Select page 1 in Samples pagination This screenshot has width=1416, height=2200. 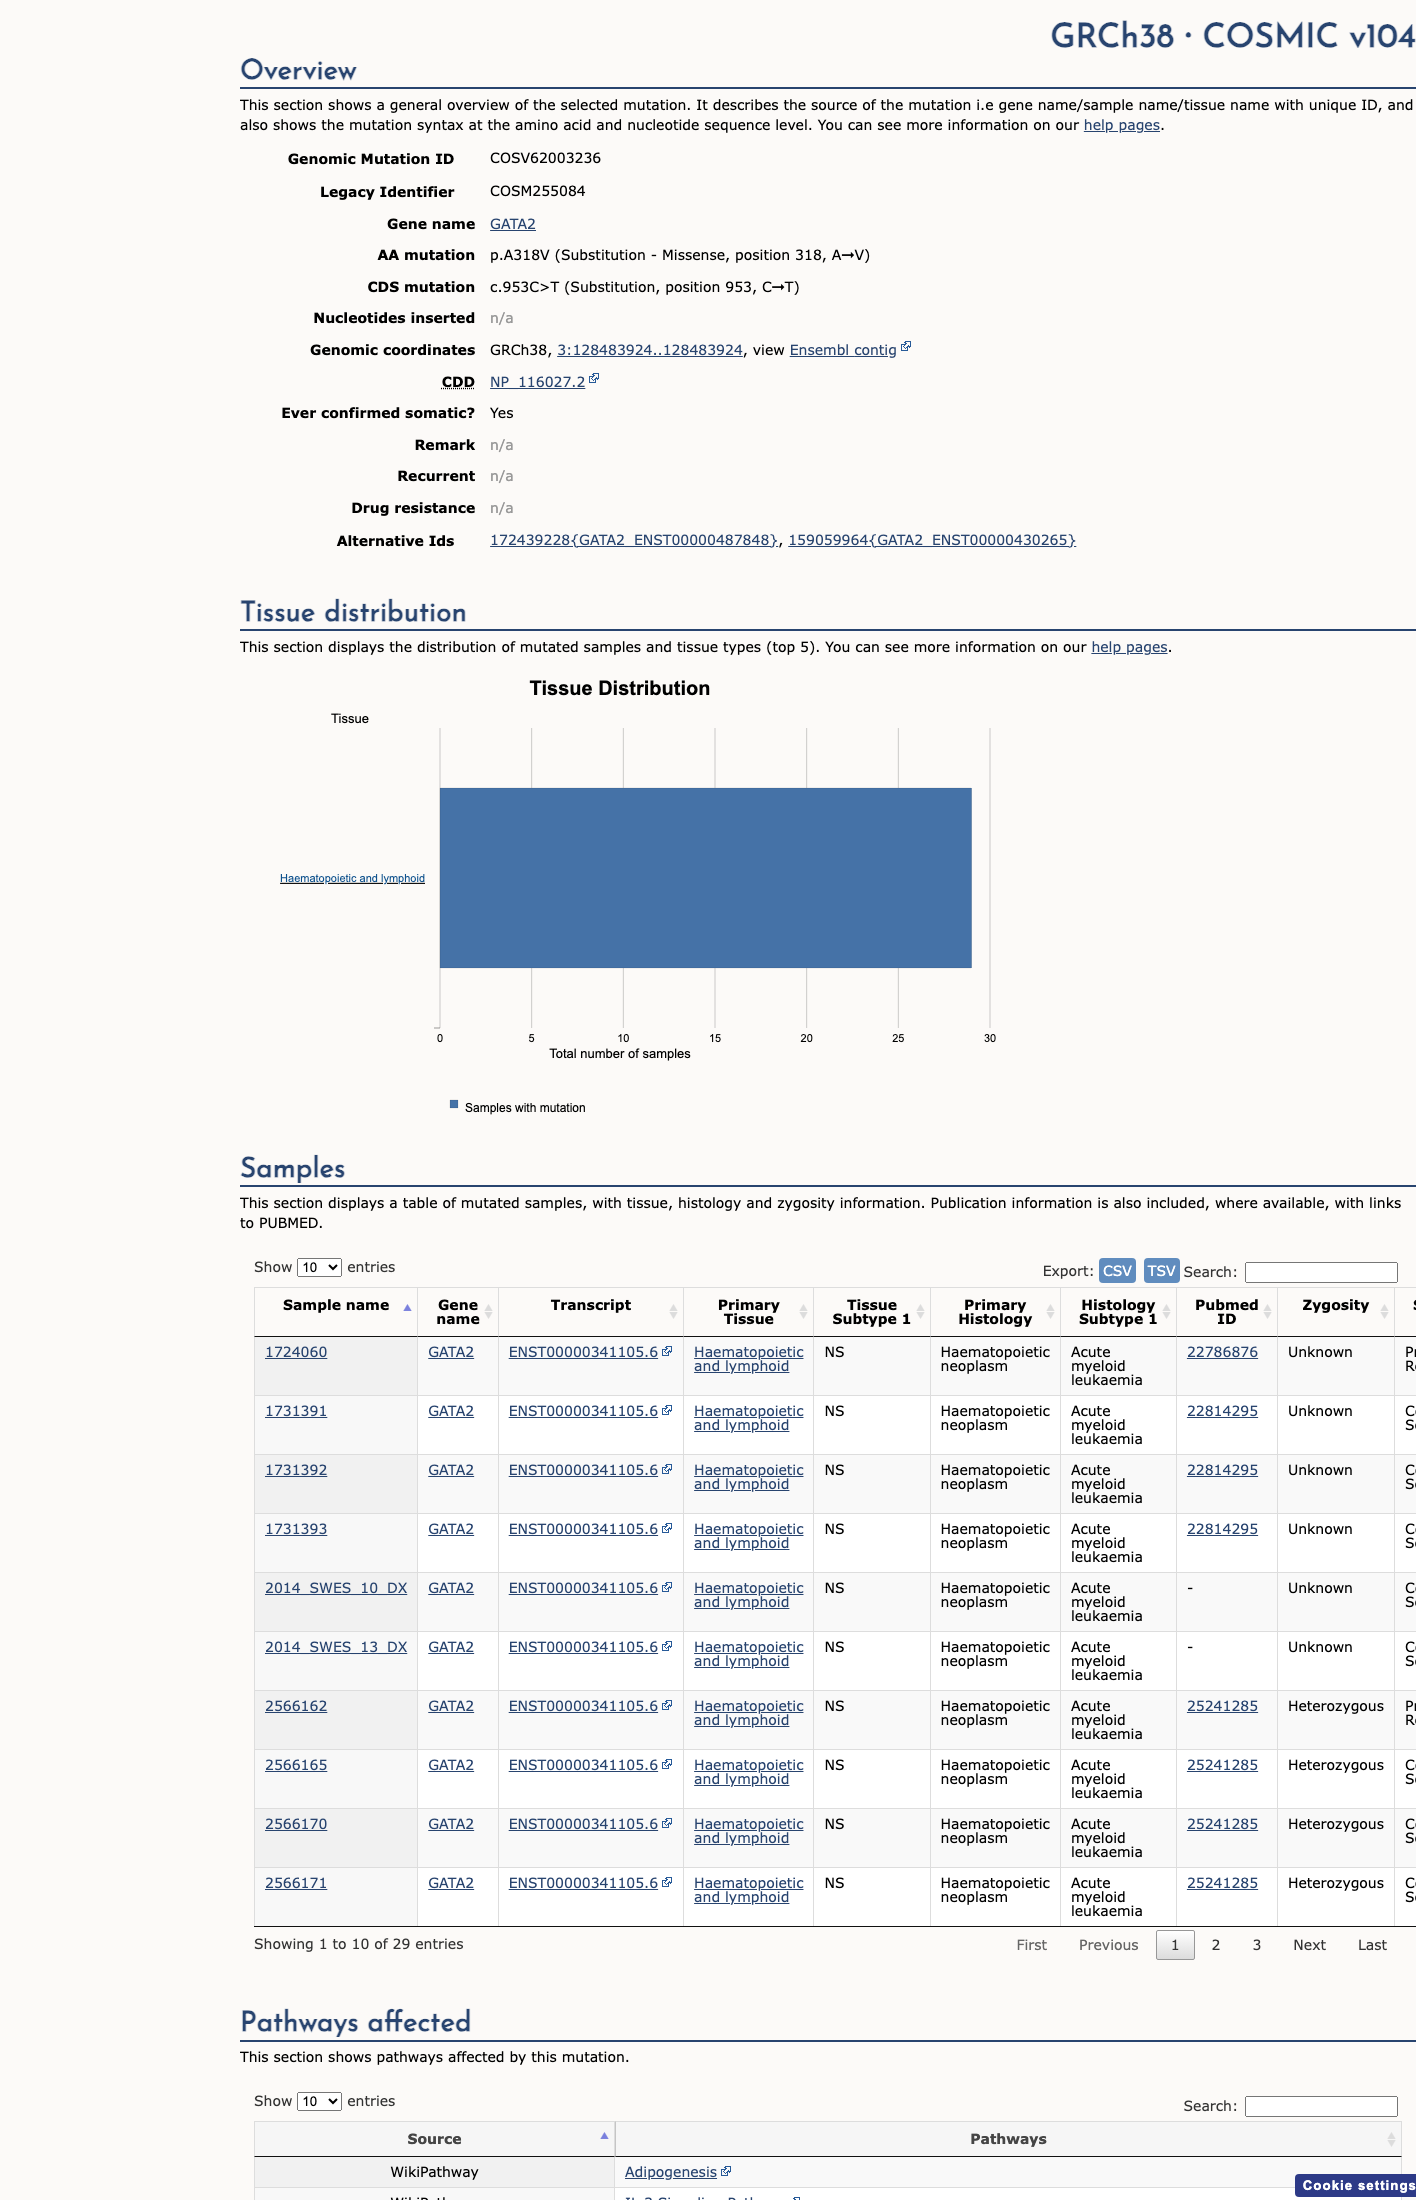tap(1175, 1945)
